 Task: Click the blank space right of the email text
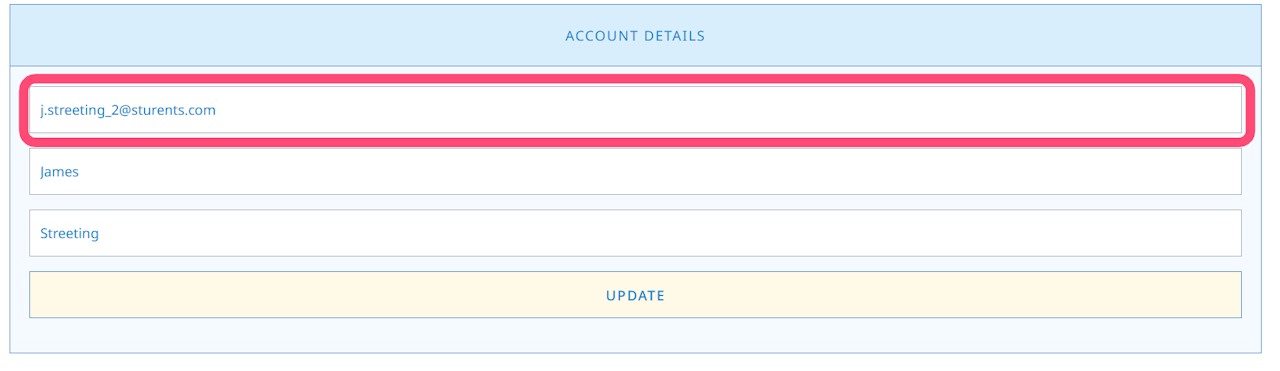point(730,110)
